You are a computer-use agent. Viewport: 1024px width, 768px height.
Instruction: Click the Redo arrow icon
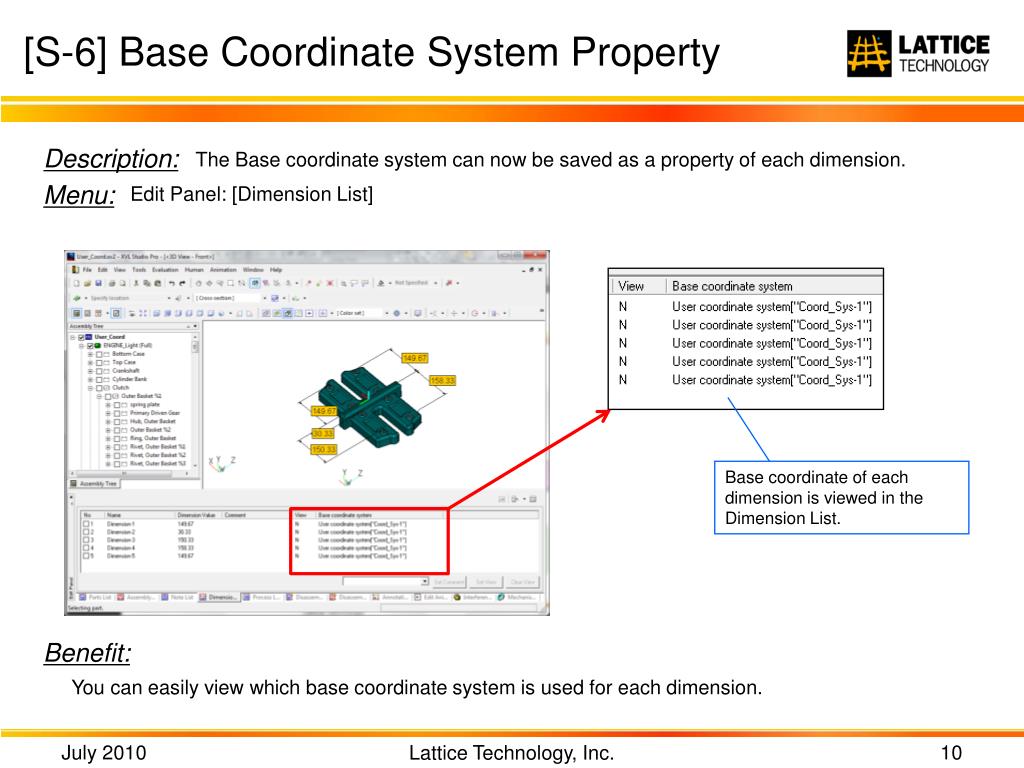coord(182,283)
